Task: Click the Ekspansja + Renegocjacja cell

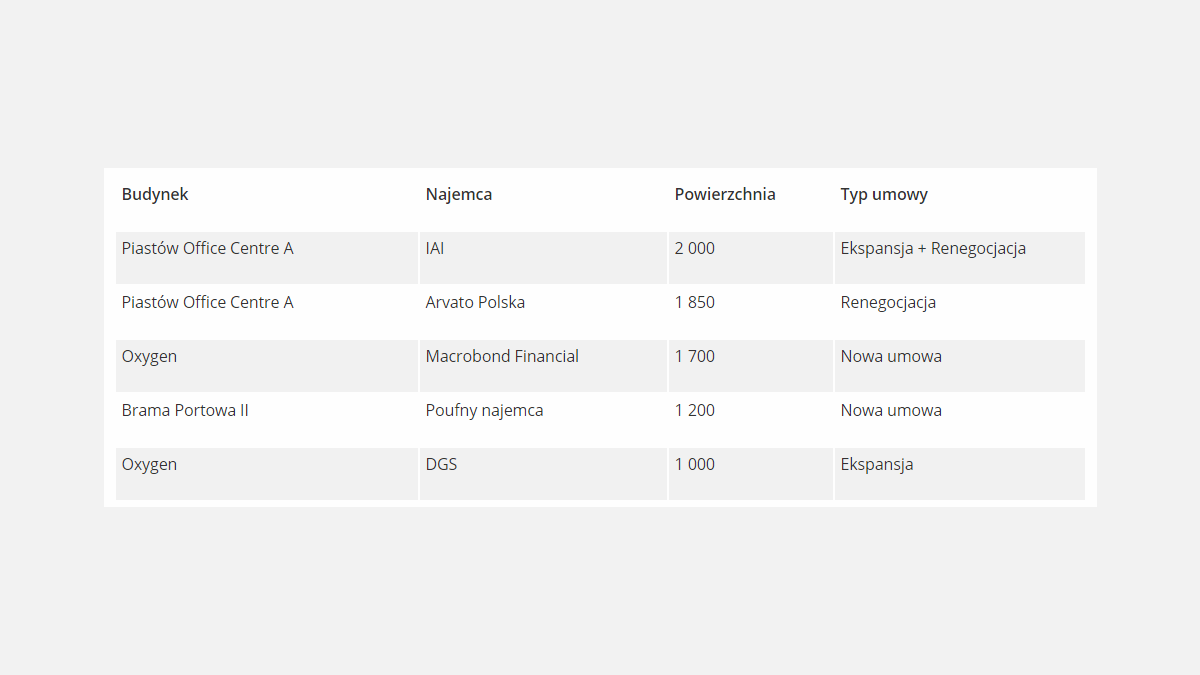Action: click(933, 248)
